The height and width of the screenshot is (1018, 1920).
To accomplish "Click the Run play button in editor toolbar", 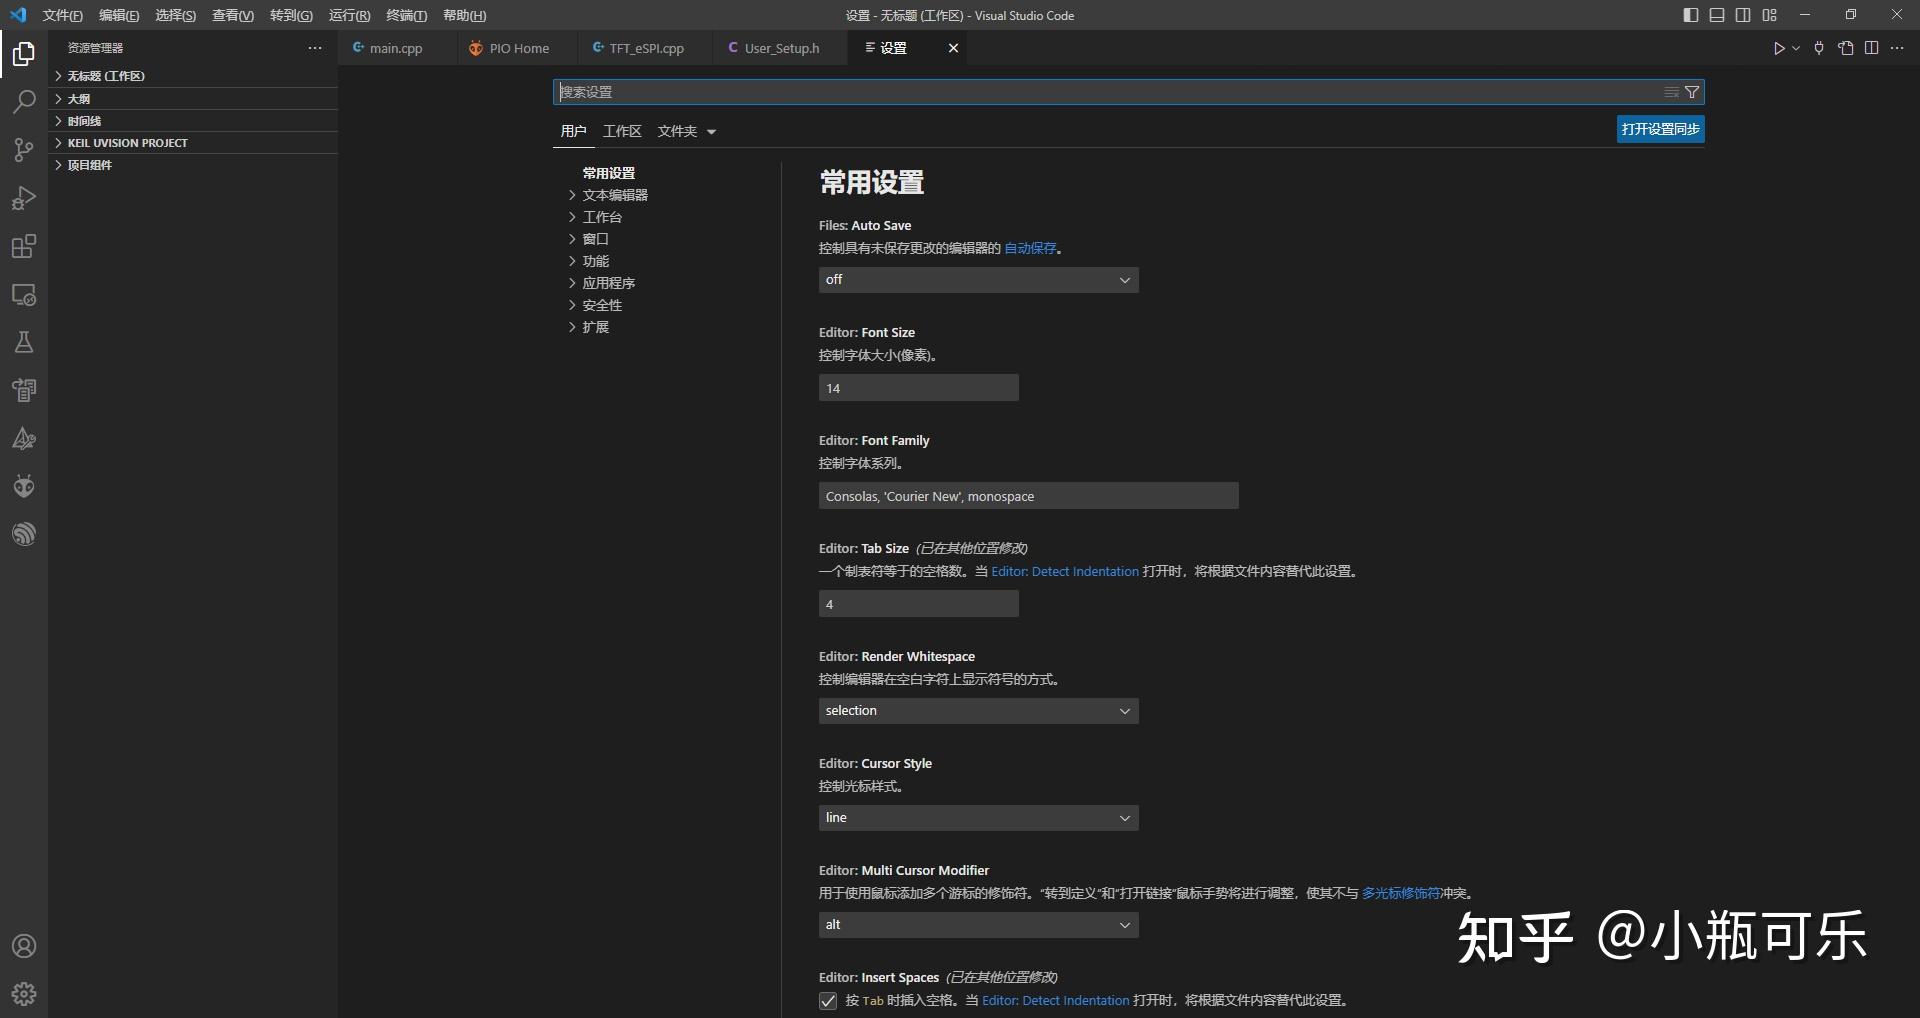I will tap(1779, 48).
